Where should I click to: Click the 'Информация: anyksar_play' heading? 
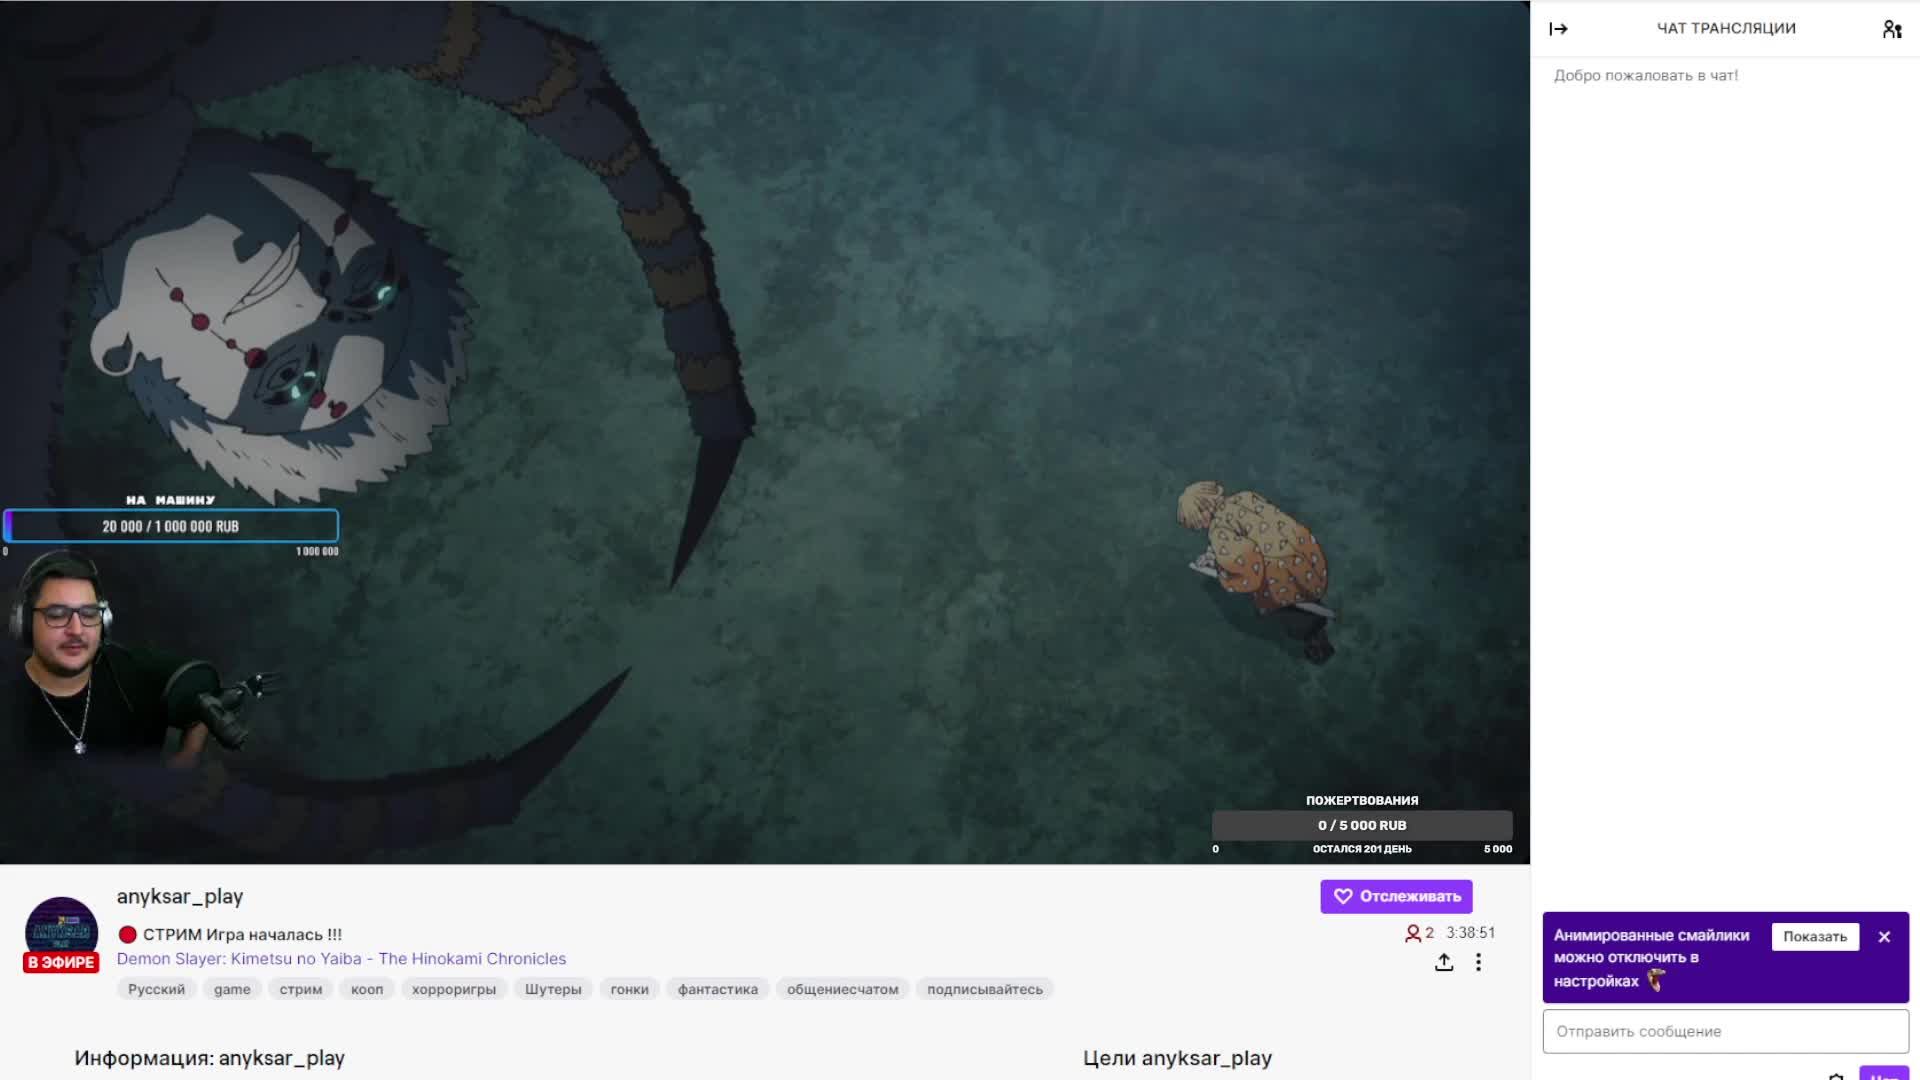tap(209, 1058)
